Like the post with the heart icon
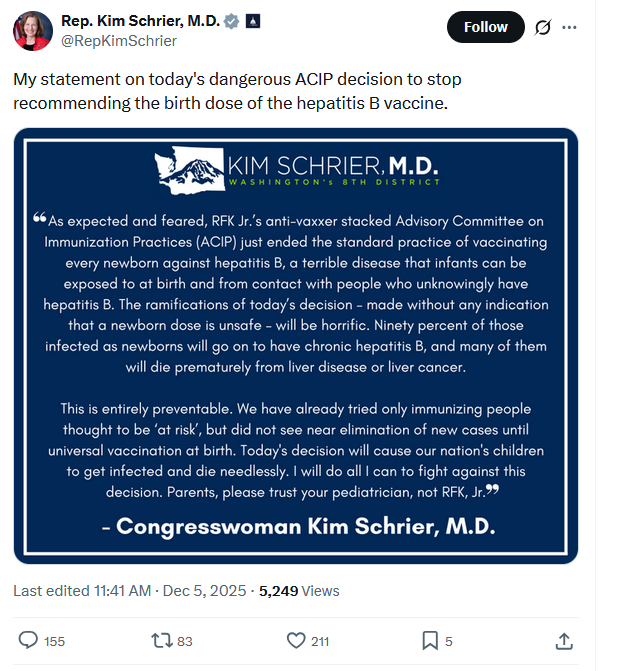The image size is (623, 671). click(296, 640)
